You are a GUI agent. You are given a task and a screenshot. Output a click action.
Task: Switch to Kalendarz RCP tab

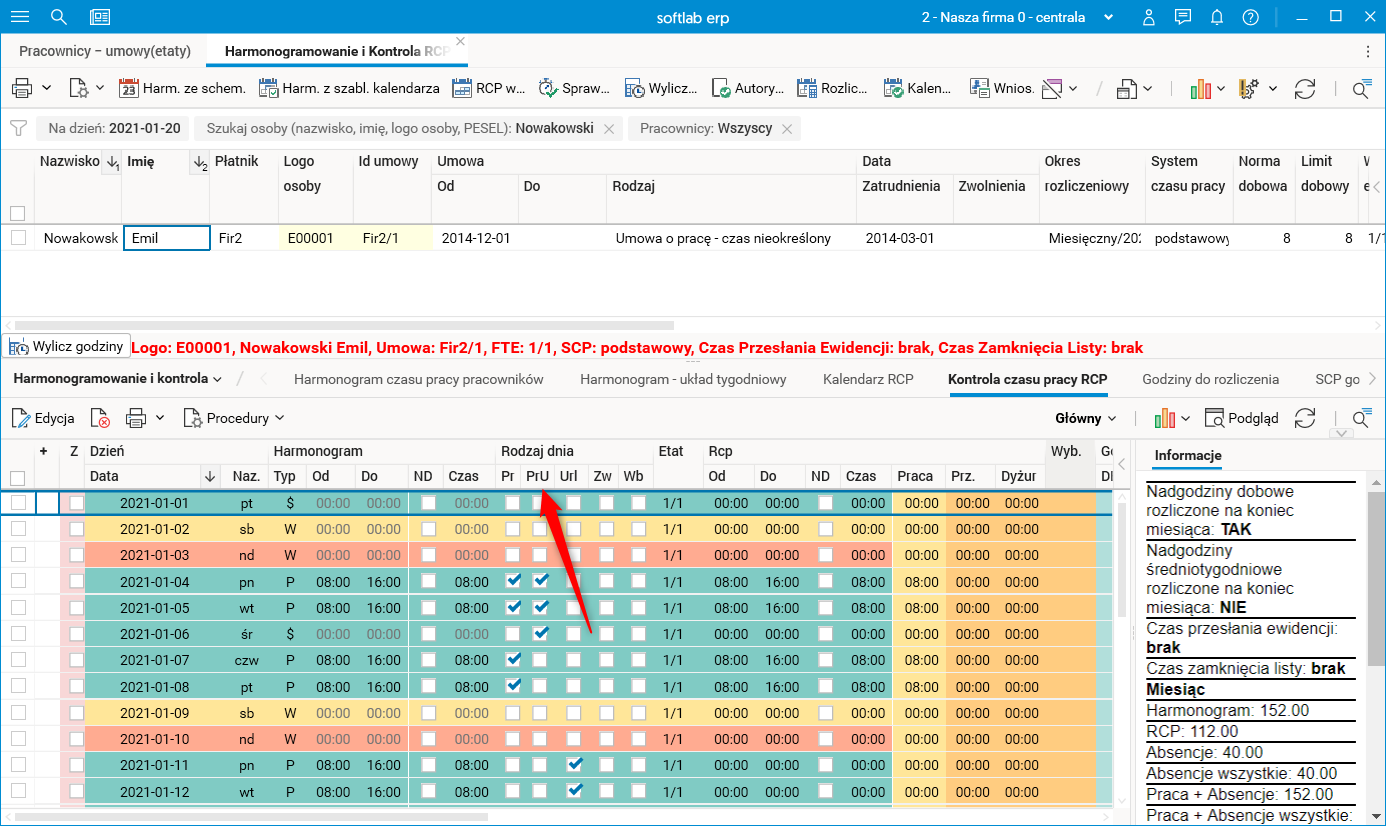868,379
